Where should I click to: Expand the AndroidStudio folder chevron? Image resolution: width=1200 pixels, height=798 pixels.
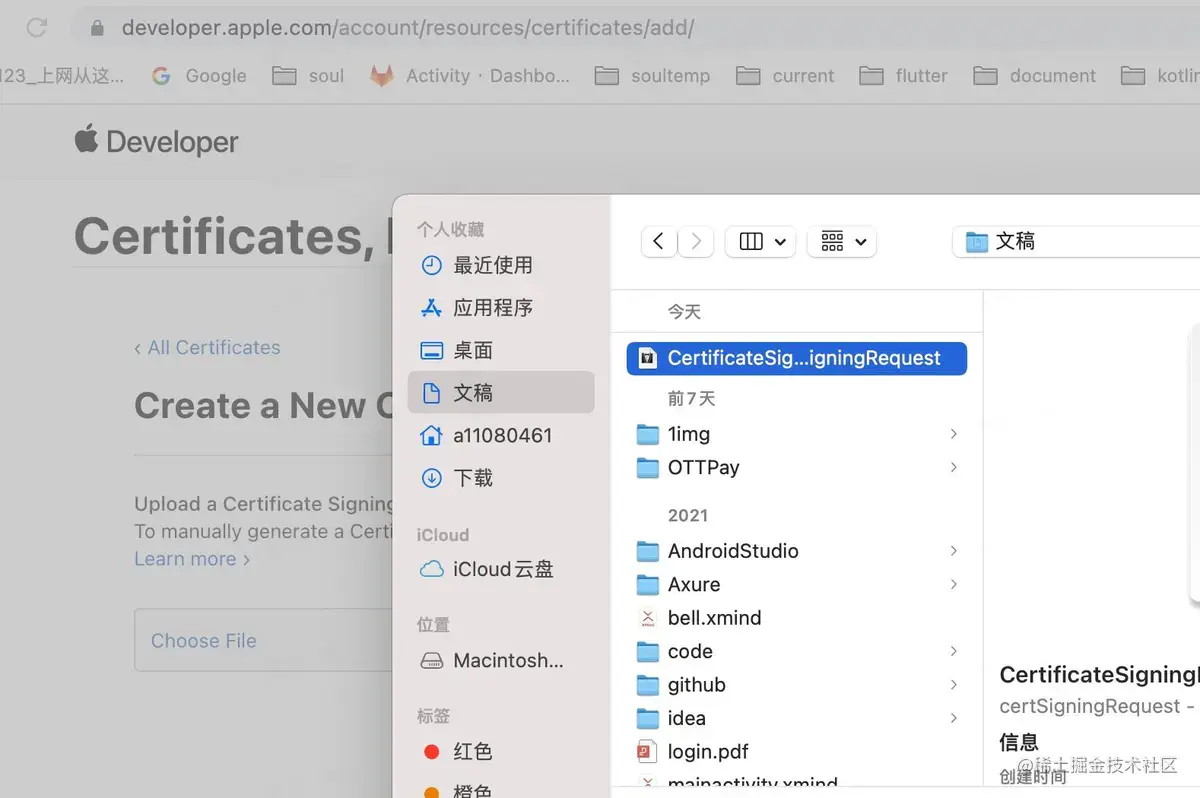pyautogui.click(x=953, y=551)
